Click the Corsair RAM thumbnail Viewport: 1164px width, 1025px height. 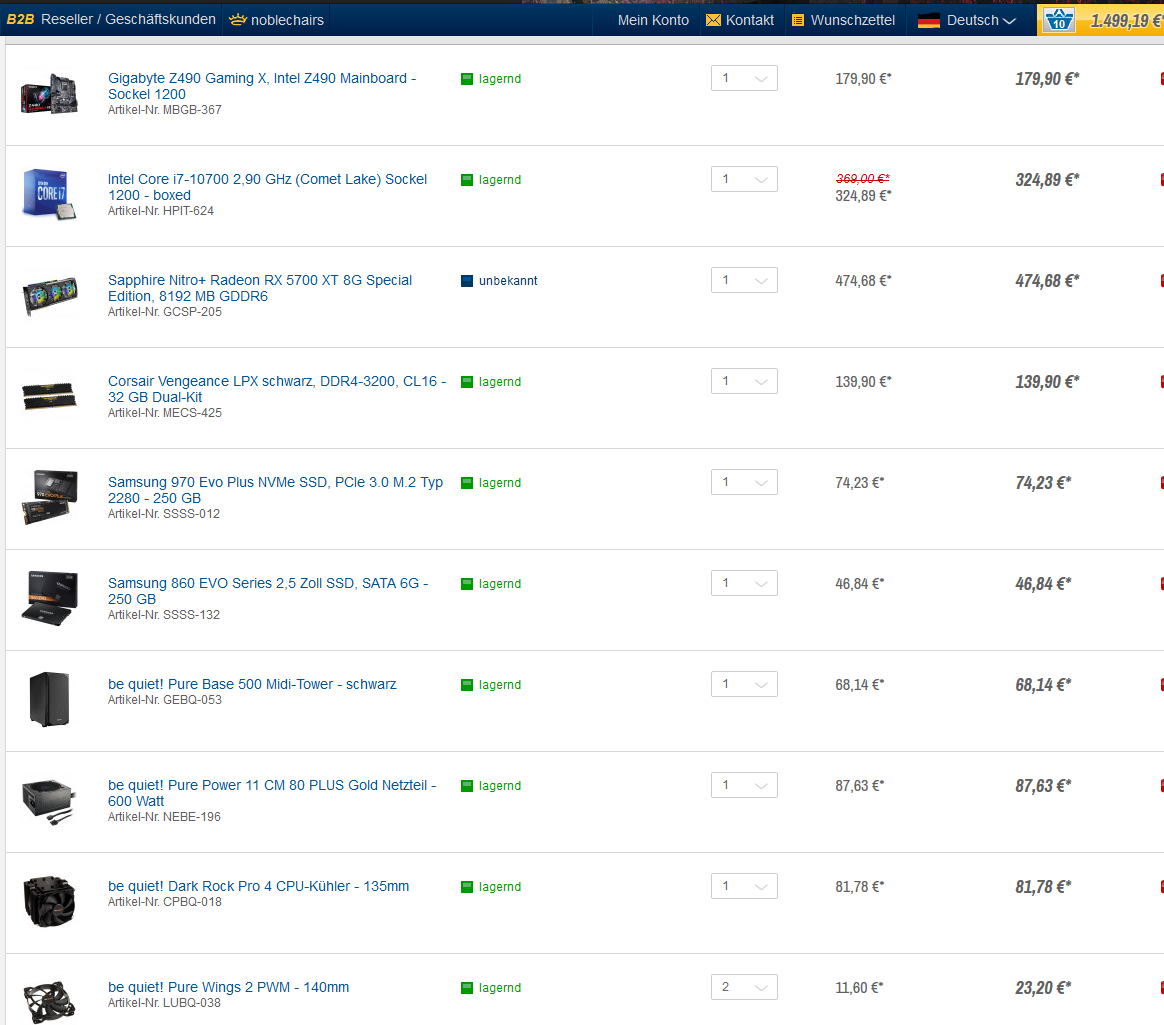click(49, 396)
